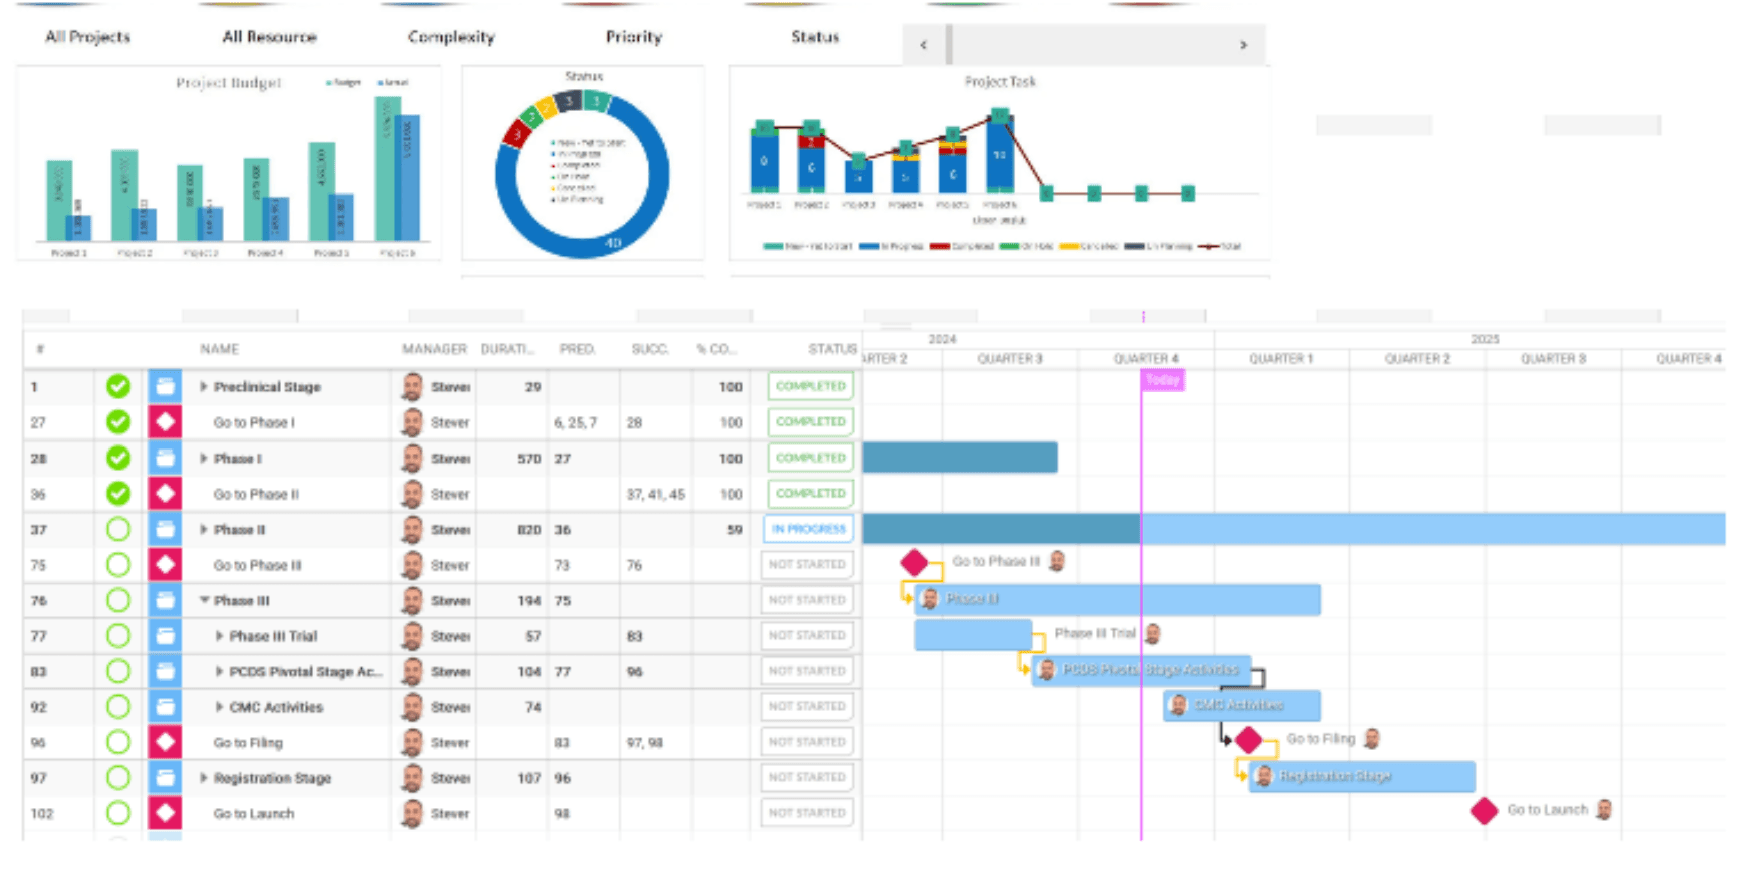Click the avatar on the Registration Stage Gantt bar

click(1264, 776)
